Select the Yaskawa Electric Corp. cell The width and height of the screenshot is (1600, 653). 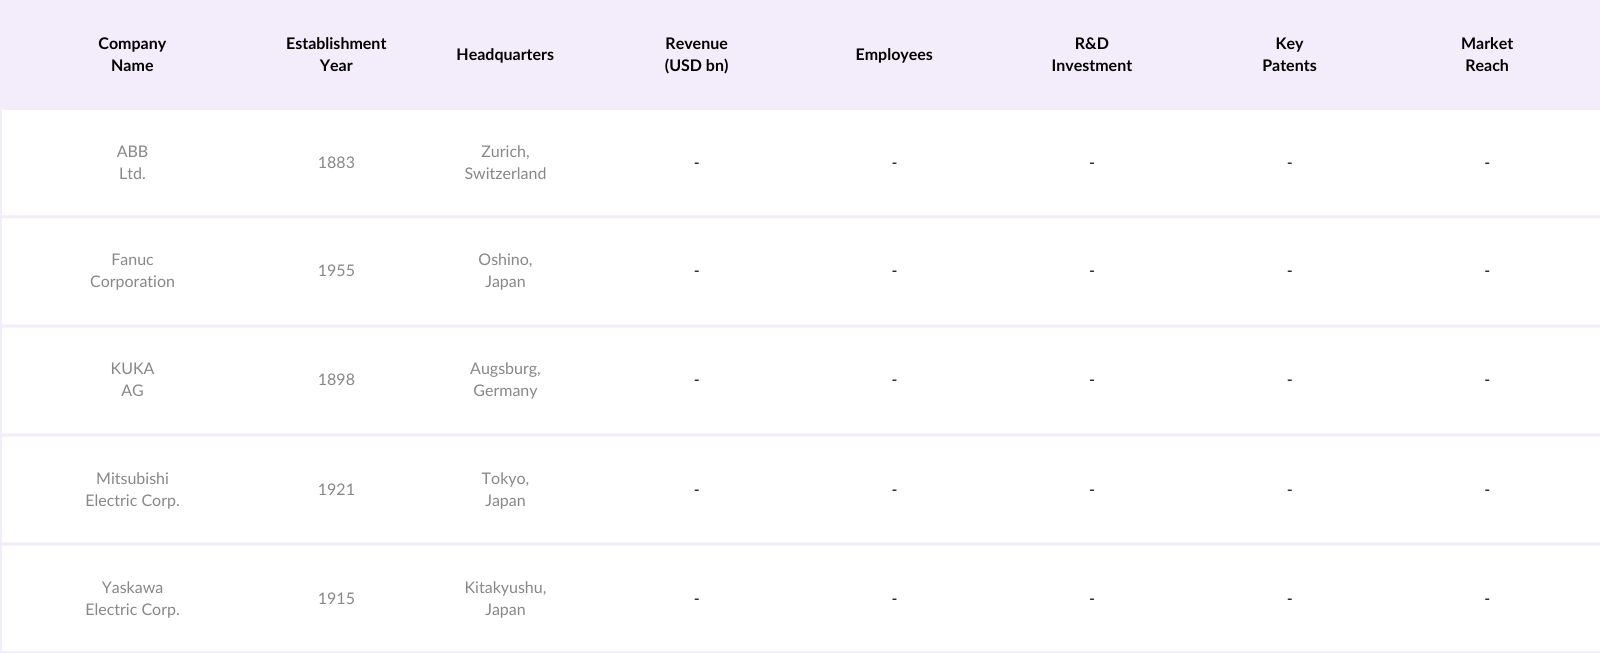point(132,598)
